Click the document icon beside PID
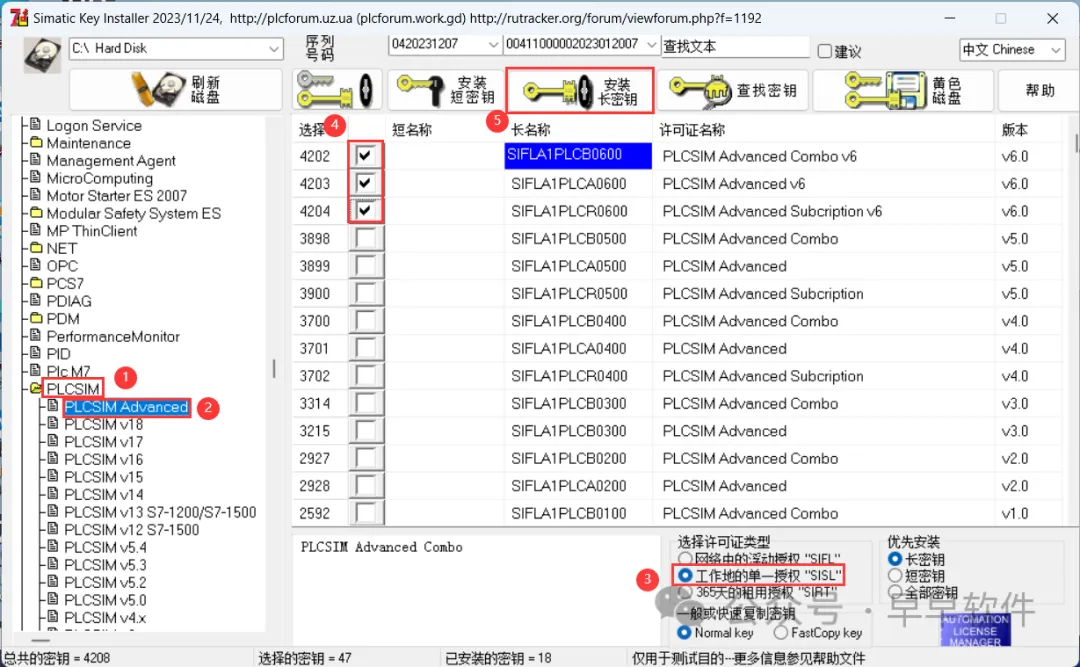This screenshot has height=667, width=1080. pyautogui.click(x=36, y=353)
